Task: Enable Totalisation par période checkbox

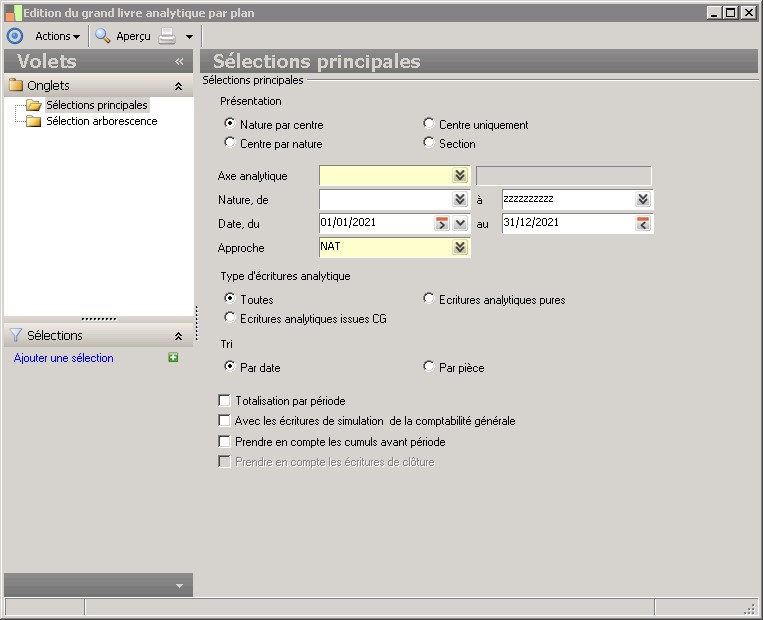Action: (224, 401)
